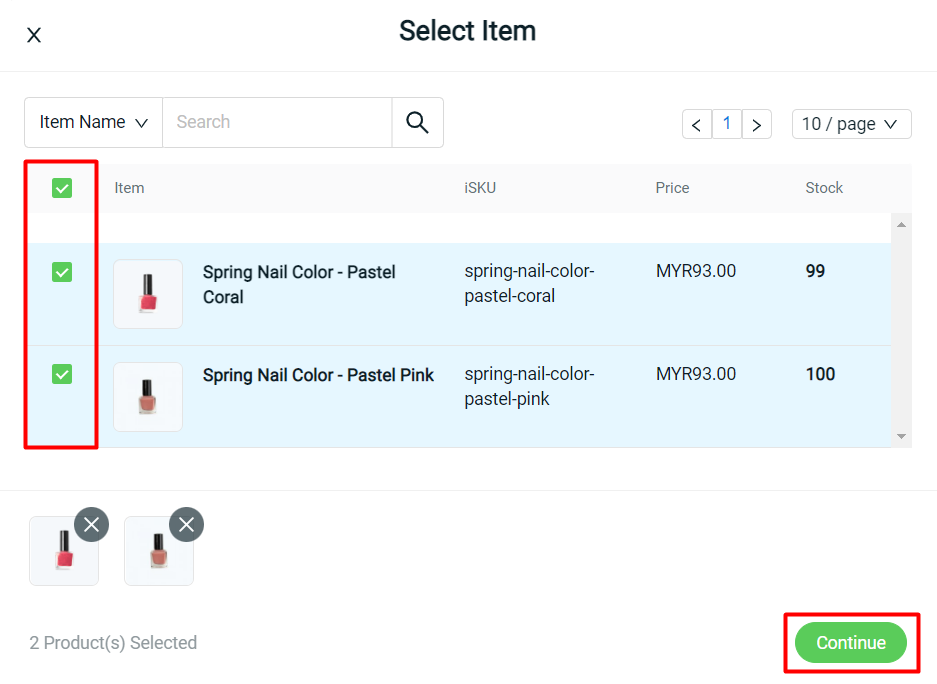Remove the Pastel Coral item from selection
This screenshot has height=684, width=937.
pyautogui.click(x=92, y=524)
